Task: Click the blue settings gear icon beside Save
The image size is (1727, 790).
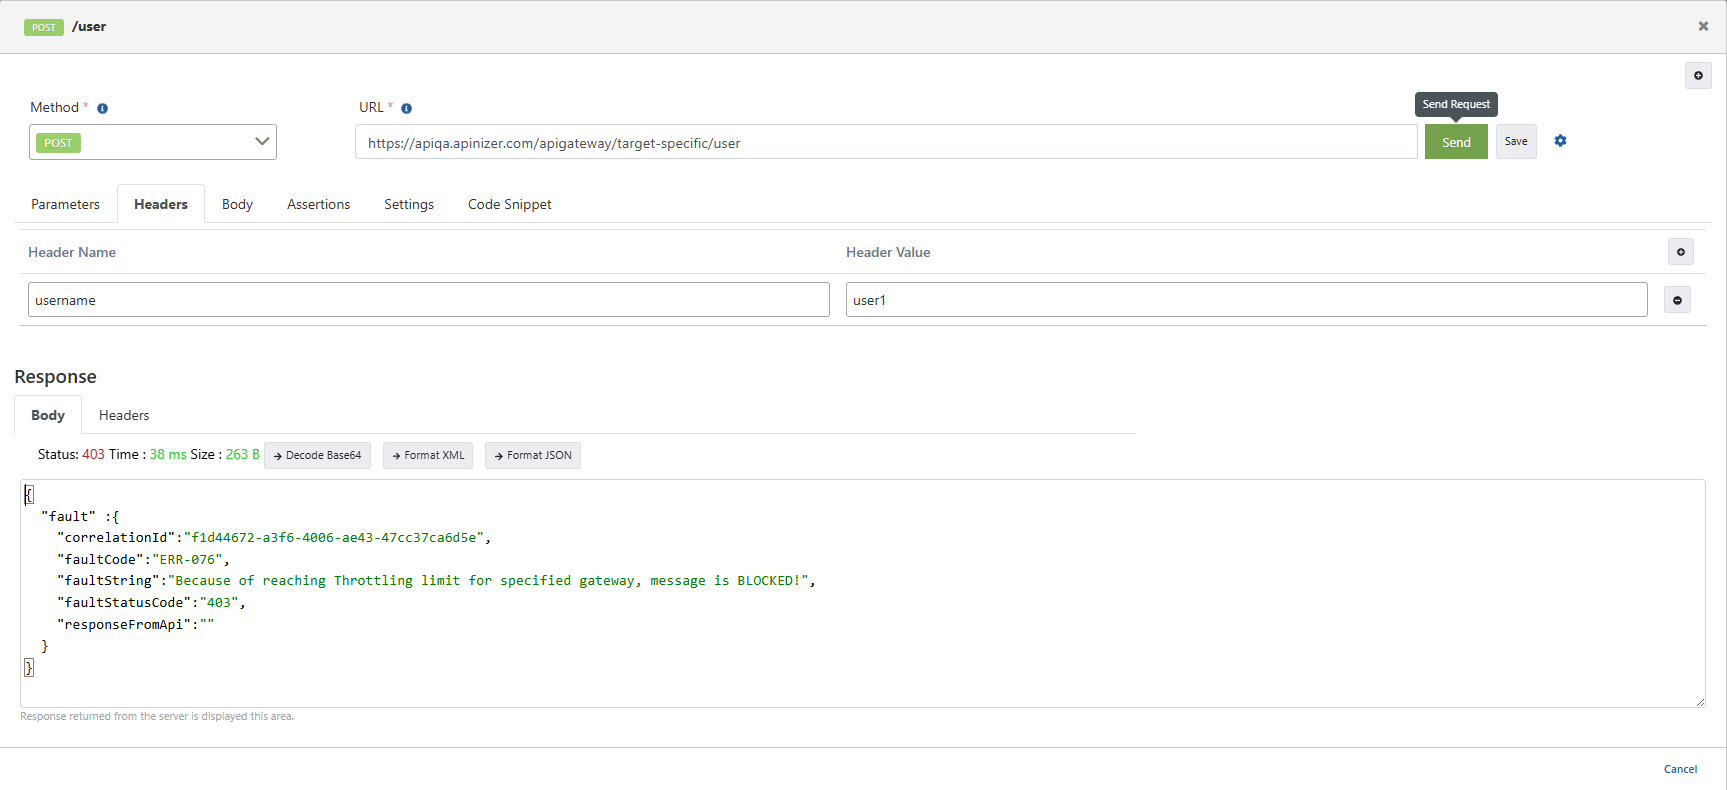Action: [1560, 141]
